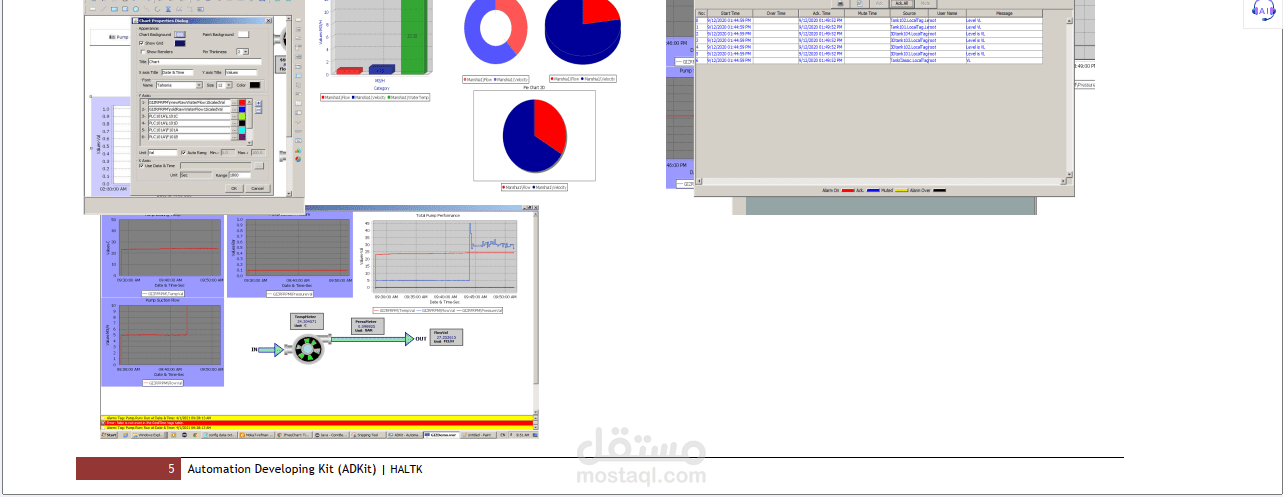Confirm the chart dialog with OK
This screenshot has height=497, width=1283.
(234, 188)
